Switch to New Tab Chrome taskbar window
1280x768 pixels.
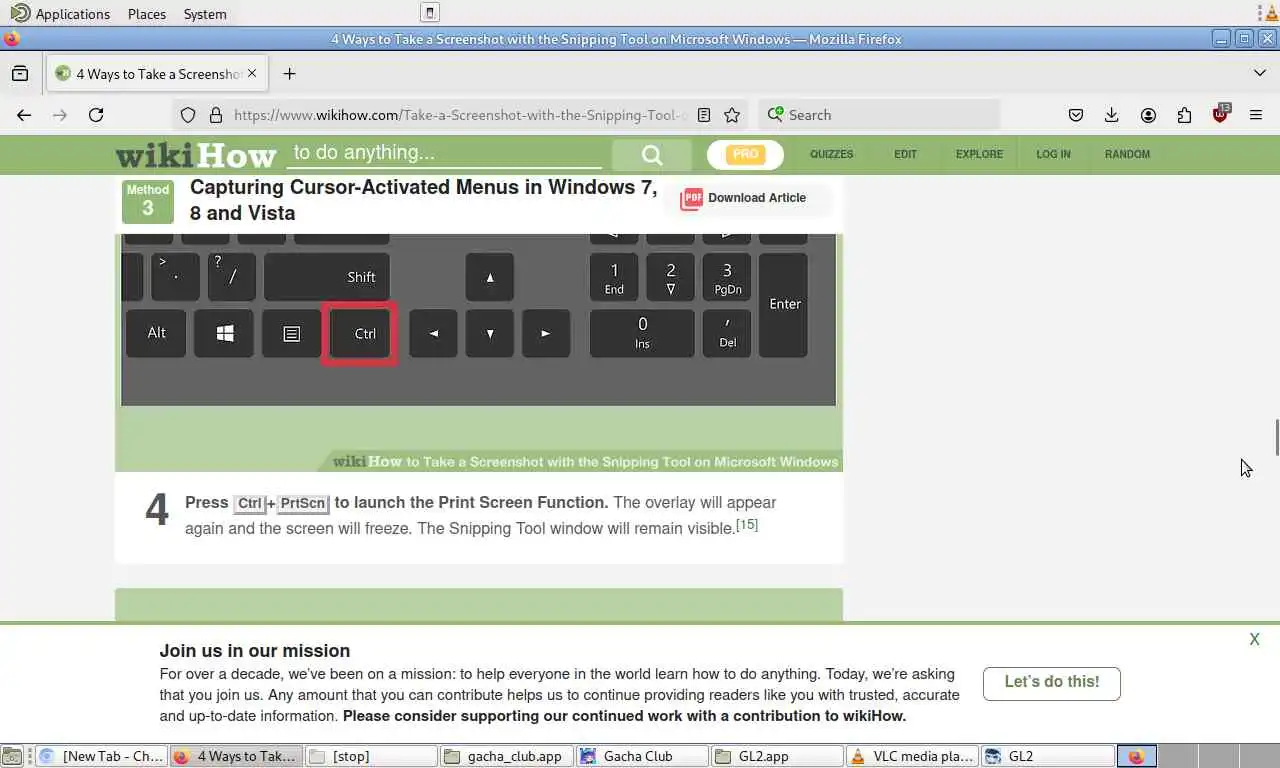(x=101, y=756)
